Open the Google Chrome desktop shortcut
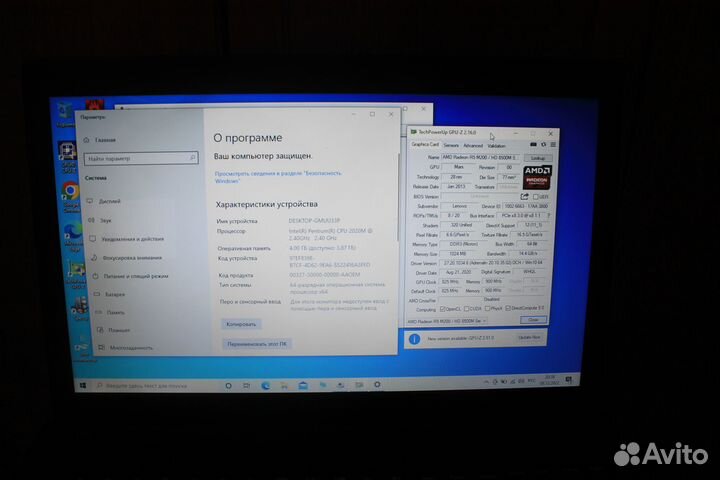Image resolution: width=720 pixels, height=480 pixels. [x=71, y=196]
